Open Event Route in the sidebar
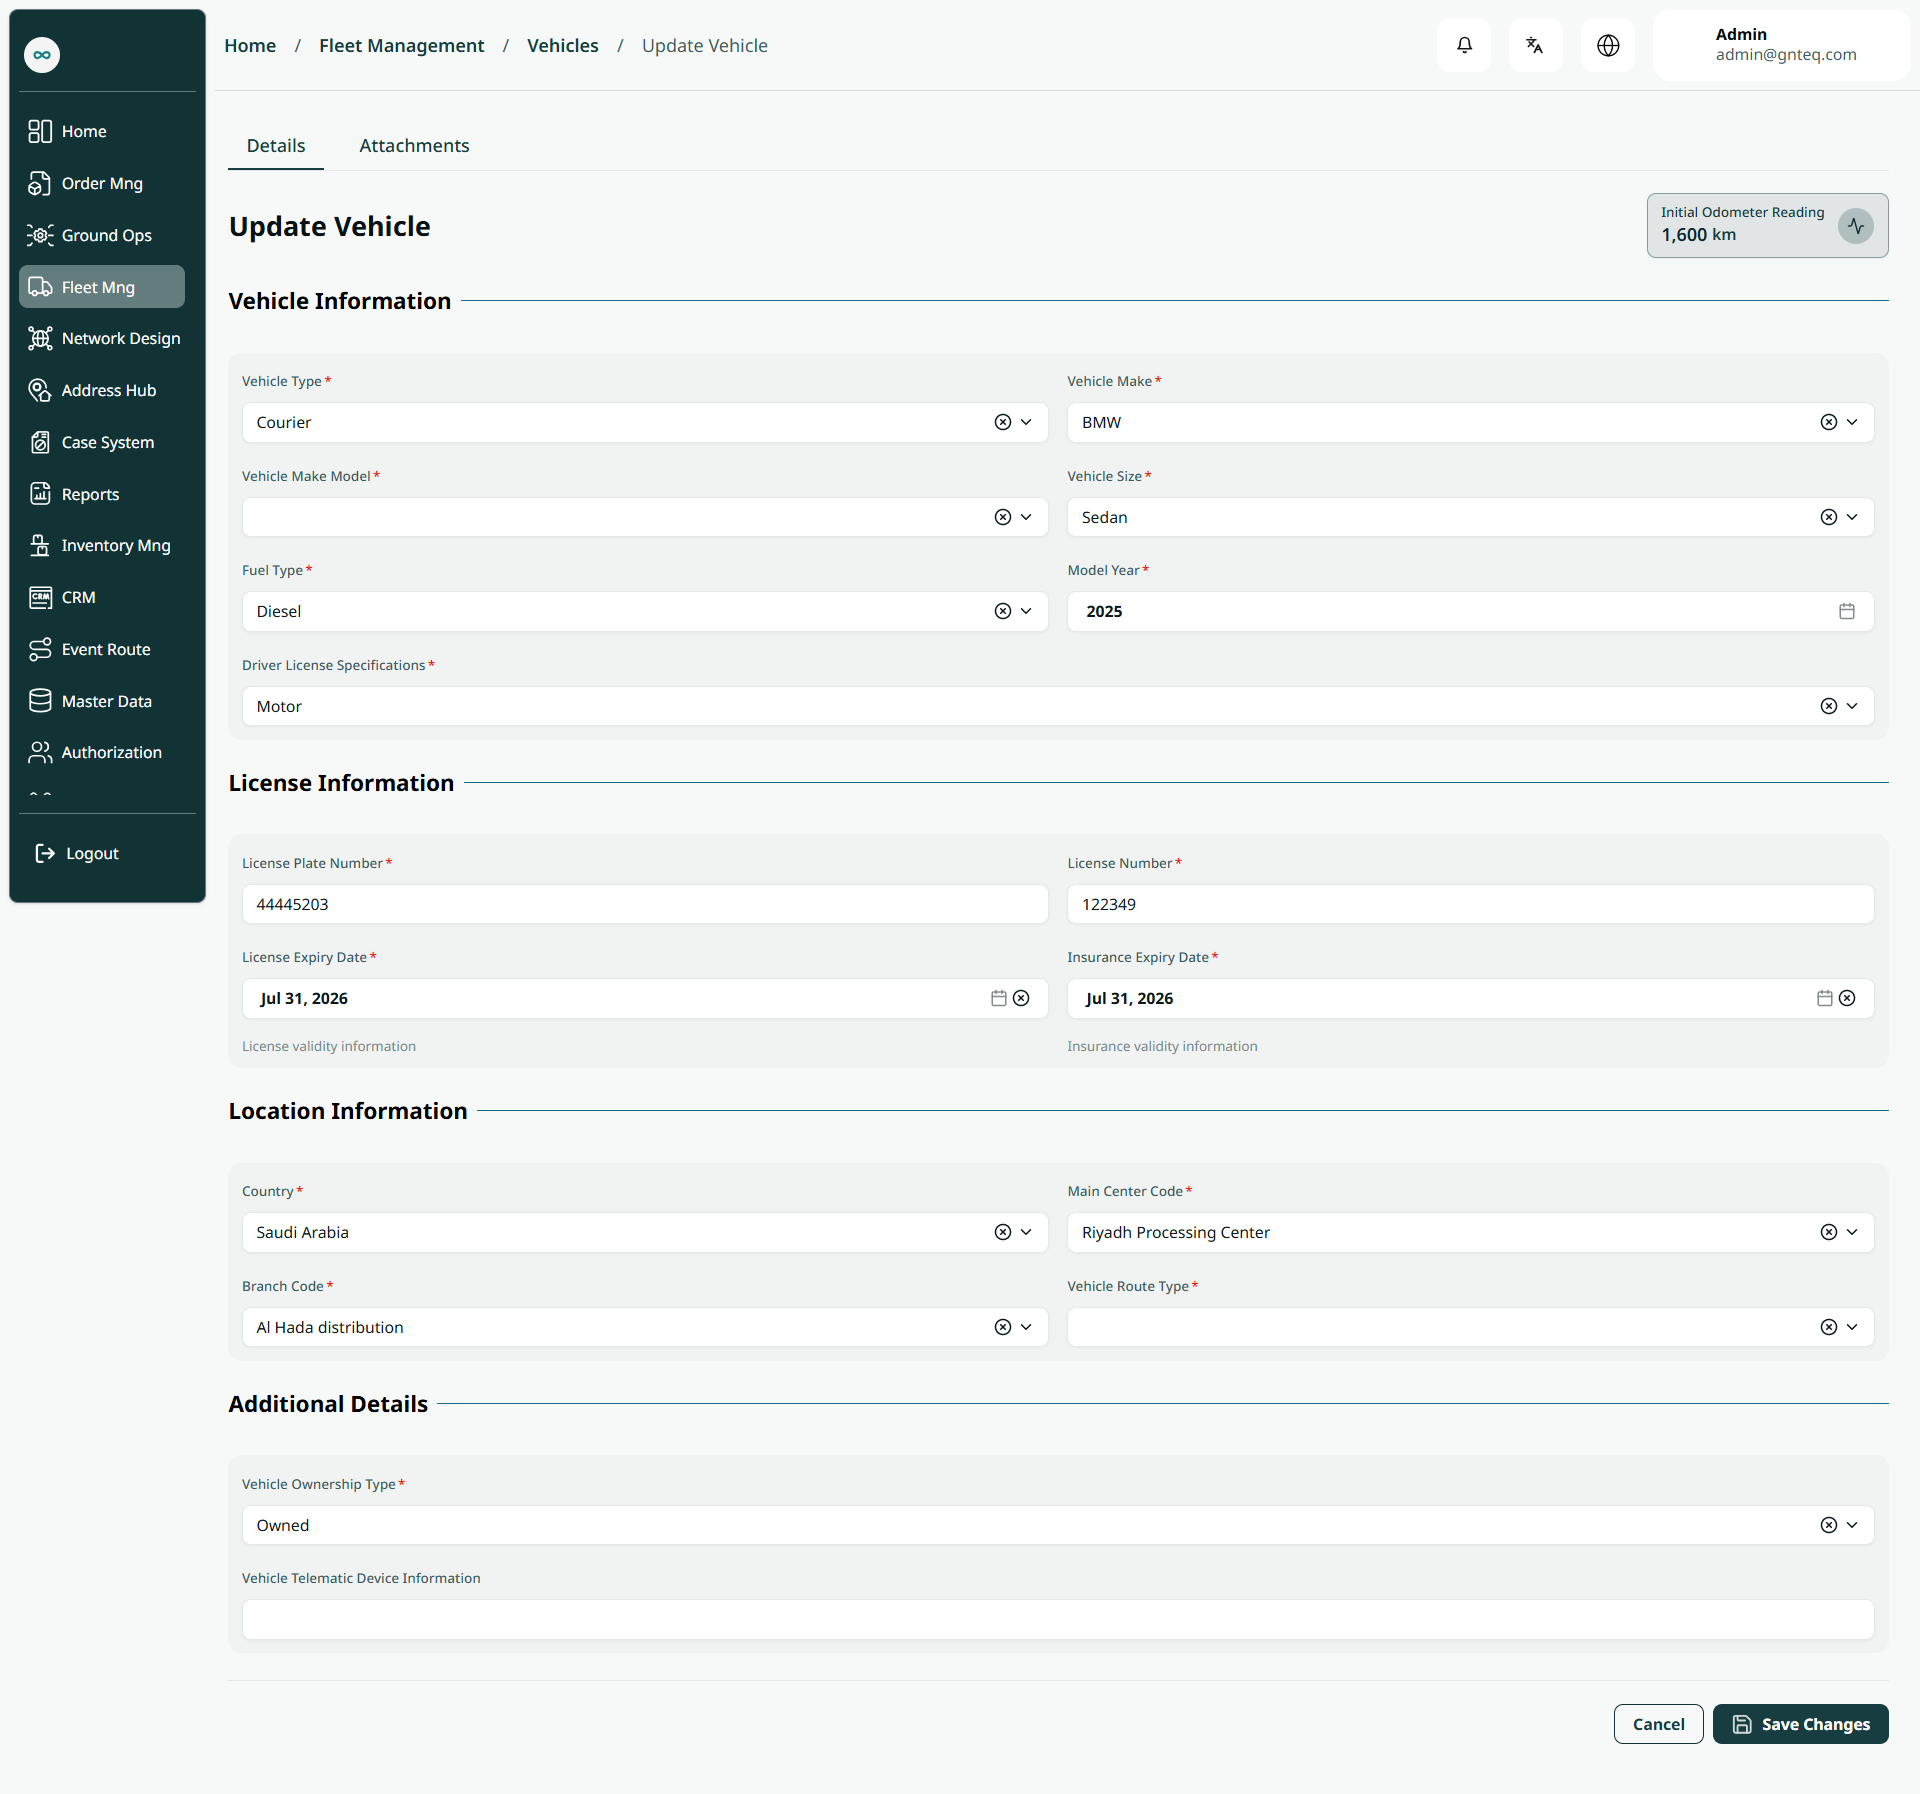 point(102,649)
